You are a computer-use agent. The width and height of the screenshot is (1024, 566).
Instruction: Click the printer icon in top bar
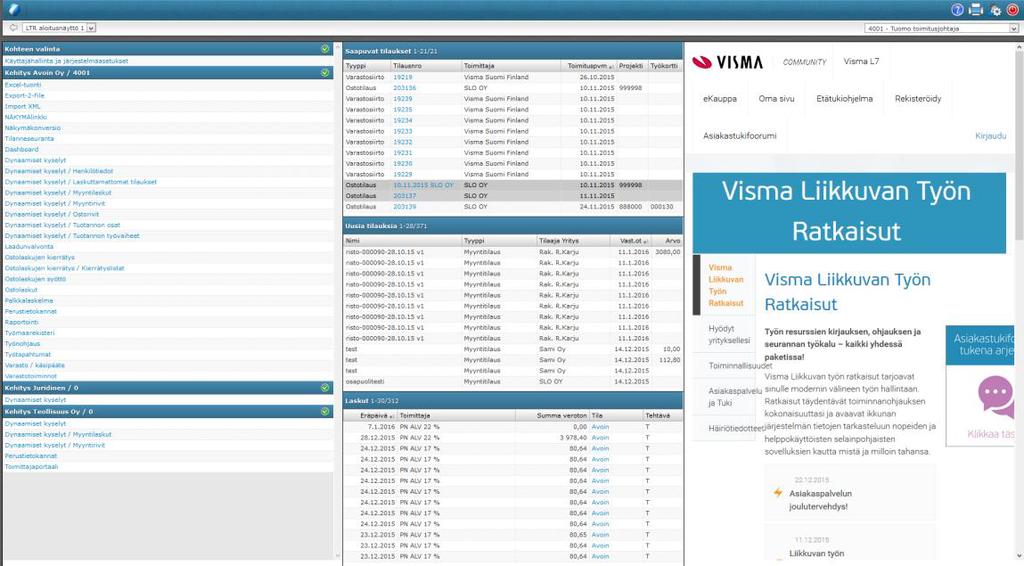pos(976,10)
